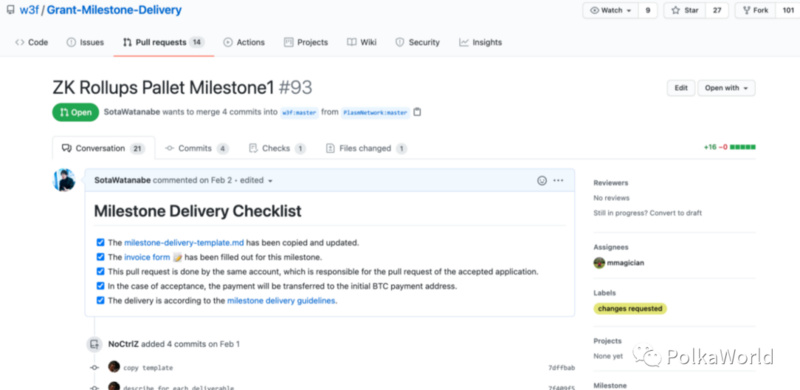Image resolution: width=800 pixels, height=390 pixels.
Task: Click the changes requested label
Action: point(630,308)
